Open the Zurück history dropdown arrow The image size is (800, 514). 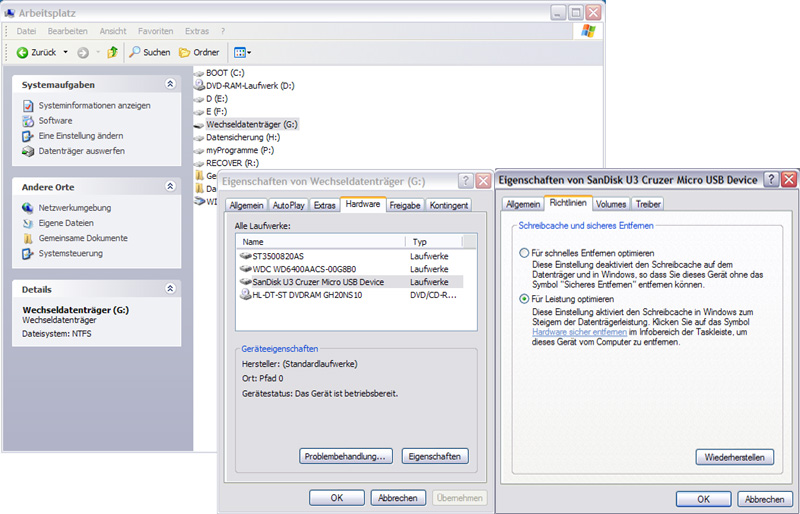[x=65, y=52]
